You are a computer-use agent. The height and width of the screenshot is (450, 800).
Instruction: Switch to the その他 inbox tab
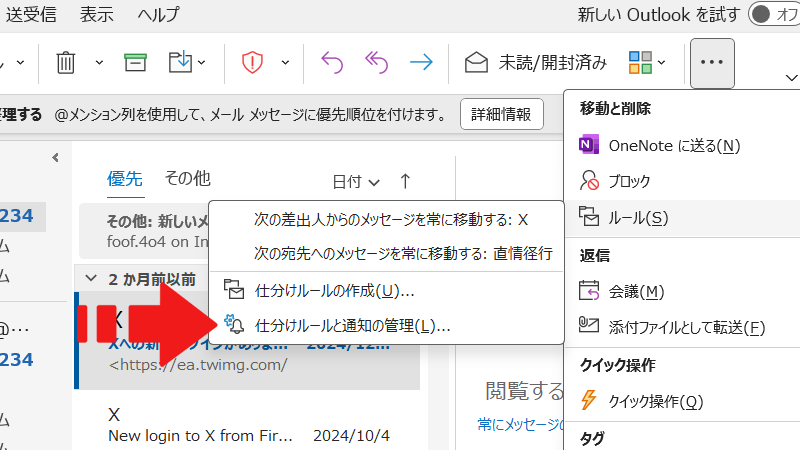187,179
